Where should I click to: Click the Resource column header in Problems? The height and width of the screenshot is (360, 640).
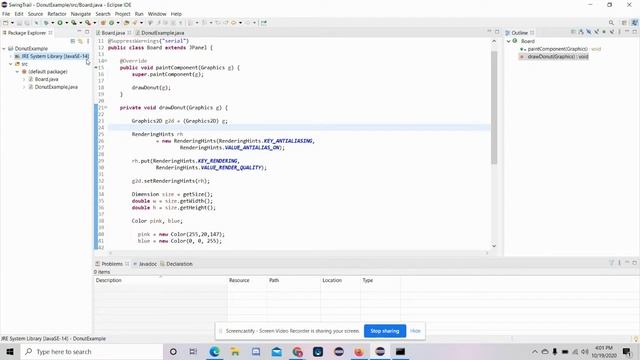247,280
